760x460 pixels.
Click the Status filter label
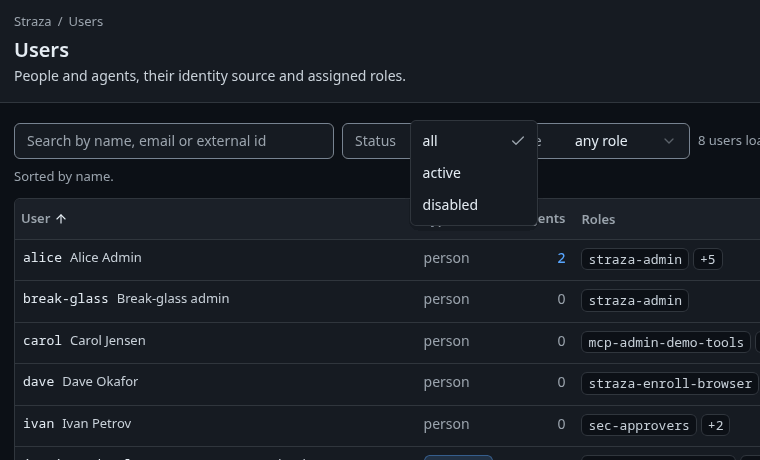(x=375, y=141)
